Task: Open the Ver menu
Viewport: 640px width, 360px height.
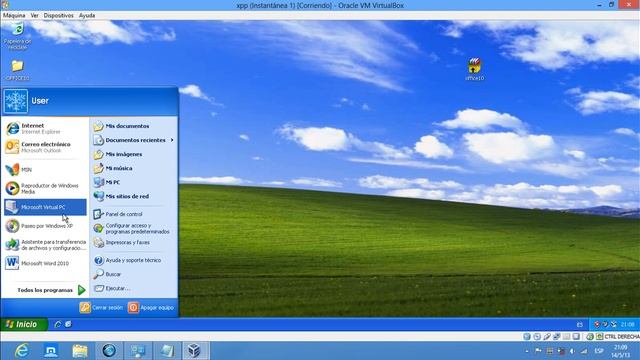Action: (34, 15)
